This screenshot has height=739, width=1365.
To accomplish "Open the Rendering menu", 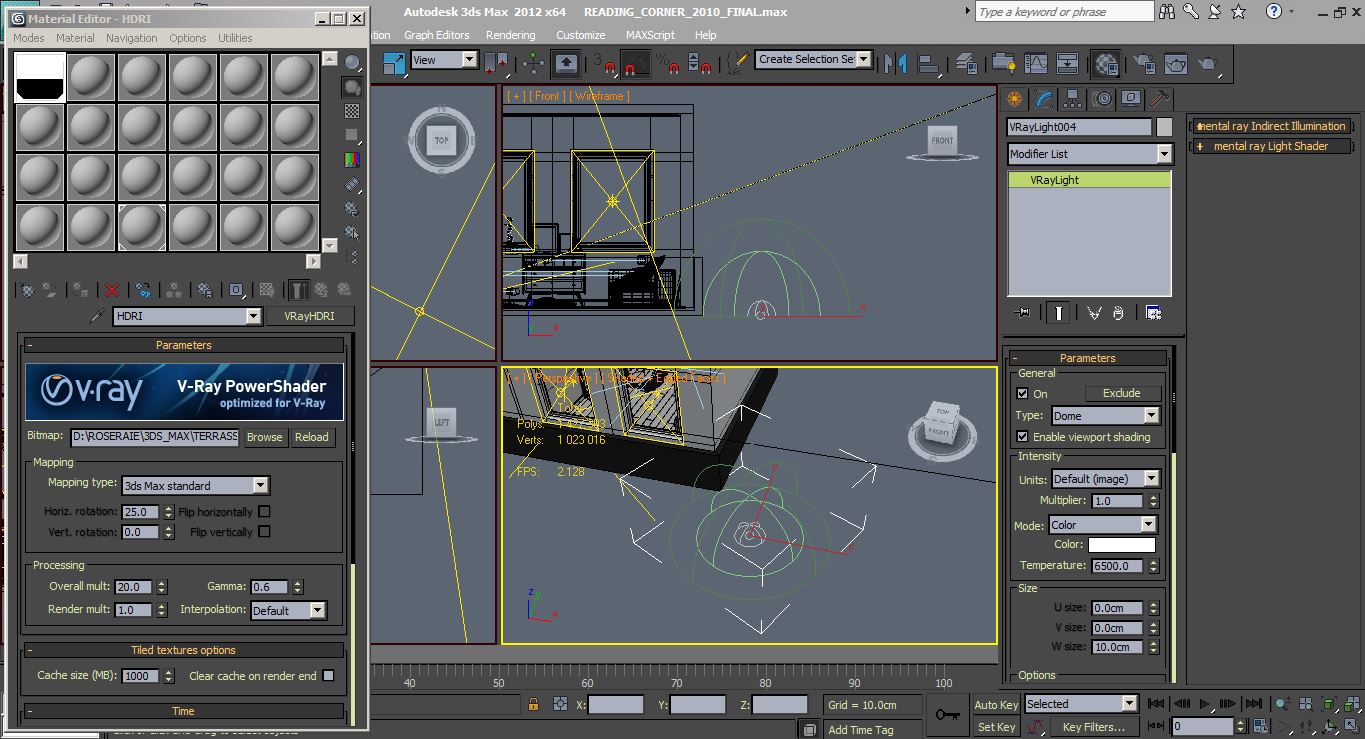I will click(x=511, y=35).
